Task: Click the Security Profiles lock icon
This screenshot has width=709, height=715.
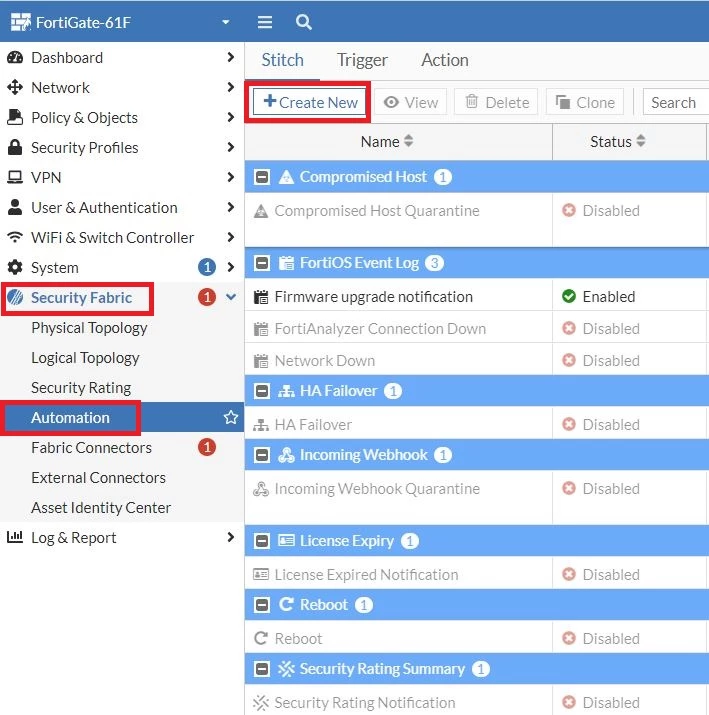Action: (15, 147)
